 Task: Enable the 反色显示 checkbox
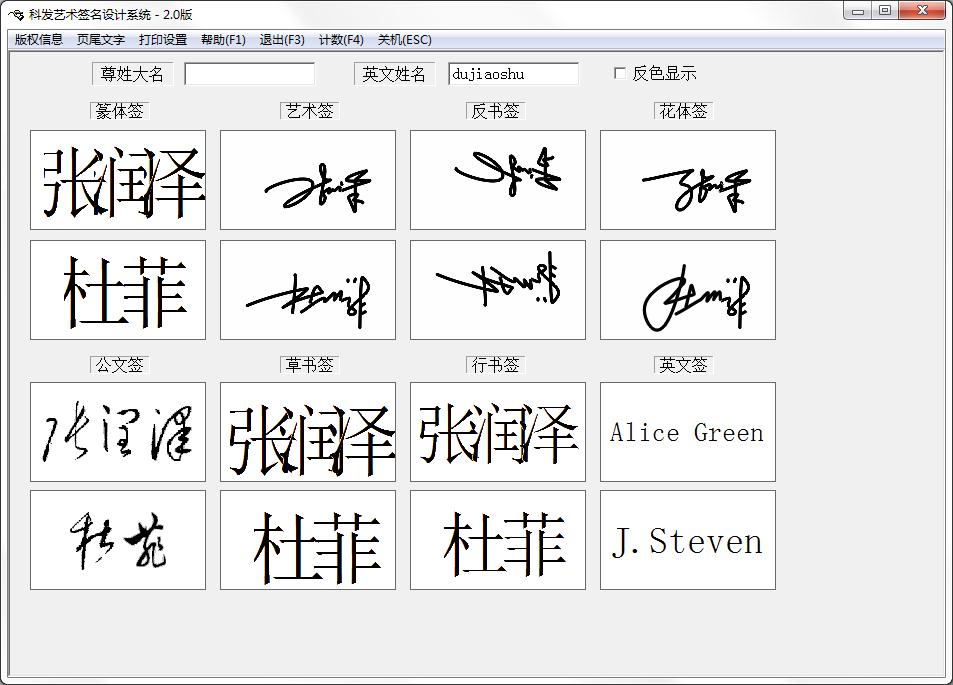[619, 74]
